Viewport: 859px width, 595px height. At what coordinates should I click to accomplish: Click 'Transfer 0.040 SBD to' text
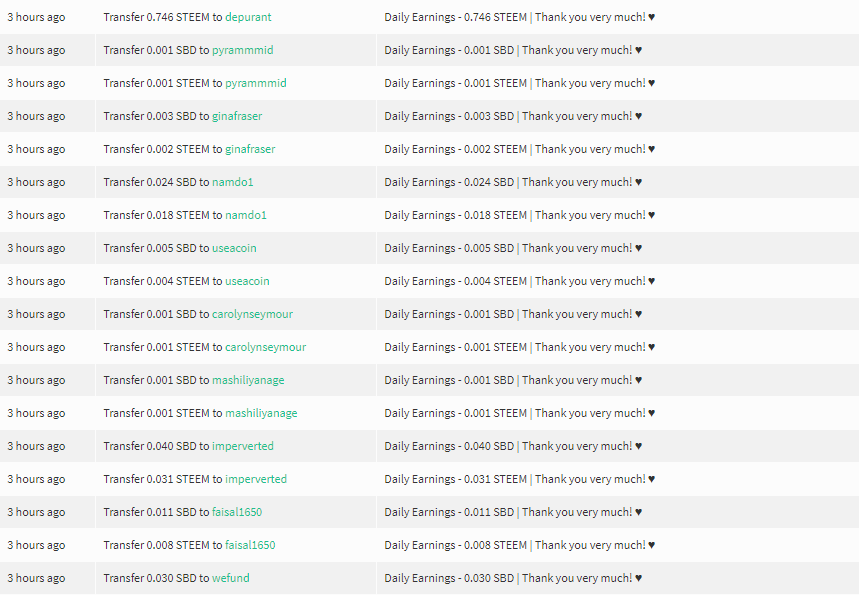point(156,446)
